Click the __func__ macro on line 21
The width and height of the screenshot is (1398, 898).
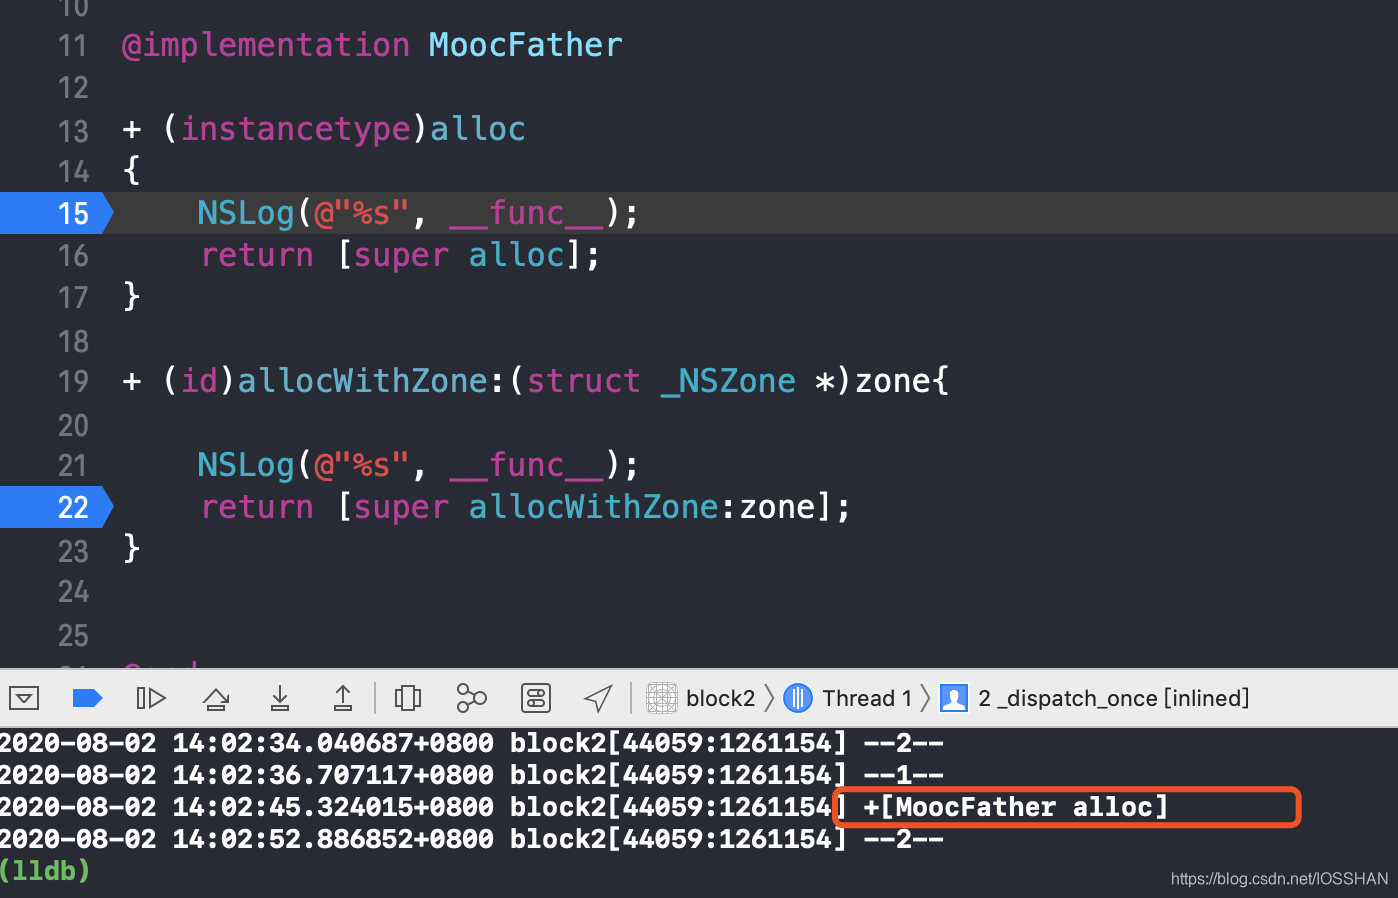point(527,465)
